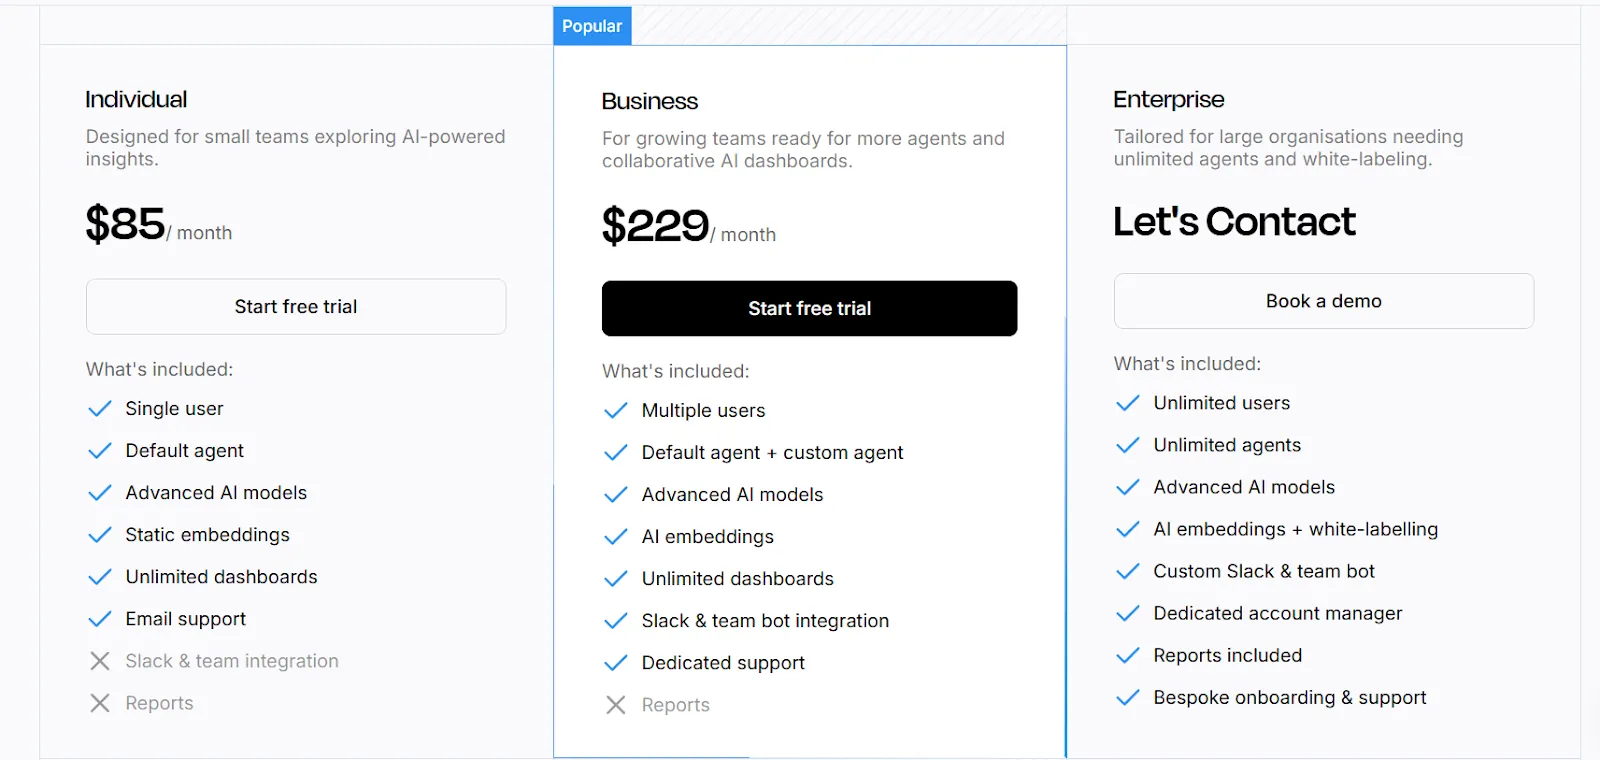Click X icon beside Reports in Individual plan

click(100, 703)
